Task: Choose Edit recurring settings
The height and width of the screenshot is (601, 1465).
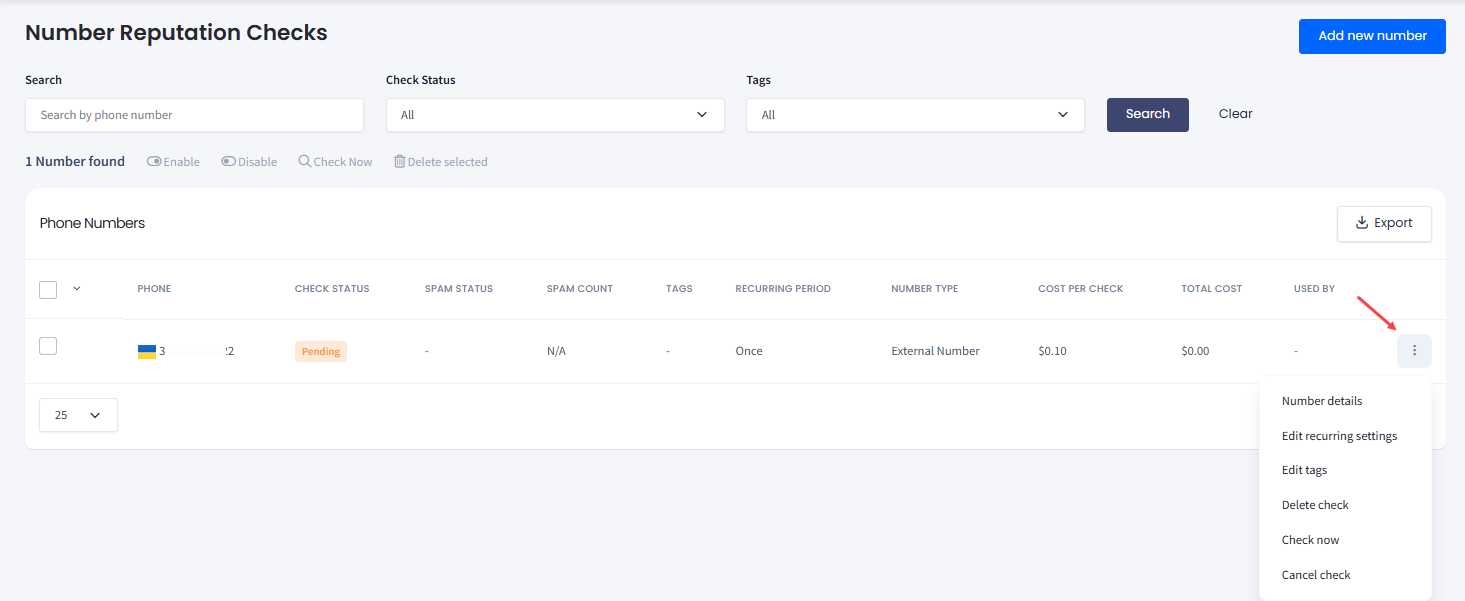Action: pyautogui.click(x=1339, y=436)
